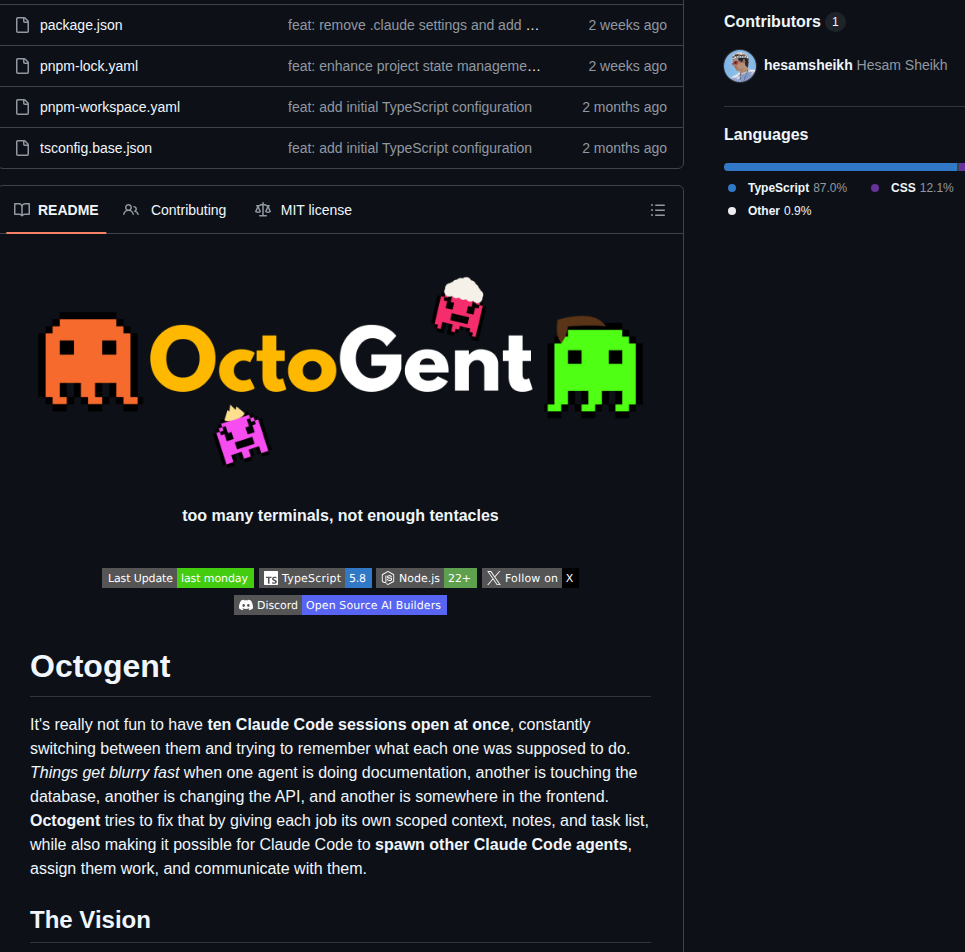Click the TS logo in TypeScript badge
The width and height of the screenshot is (965, 952).
click(x=271, y=578)
